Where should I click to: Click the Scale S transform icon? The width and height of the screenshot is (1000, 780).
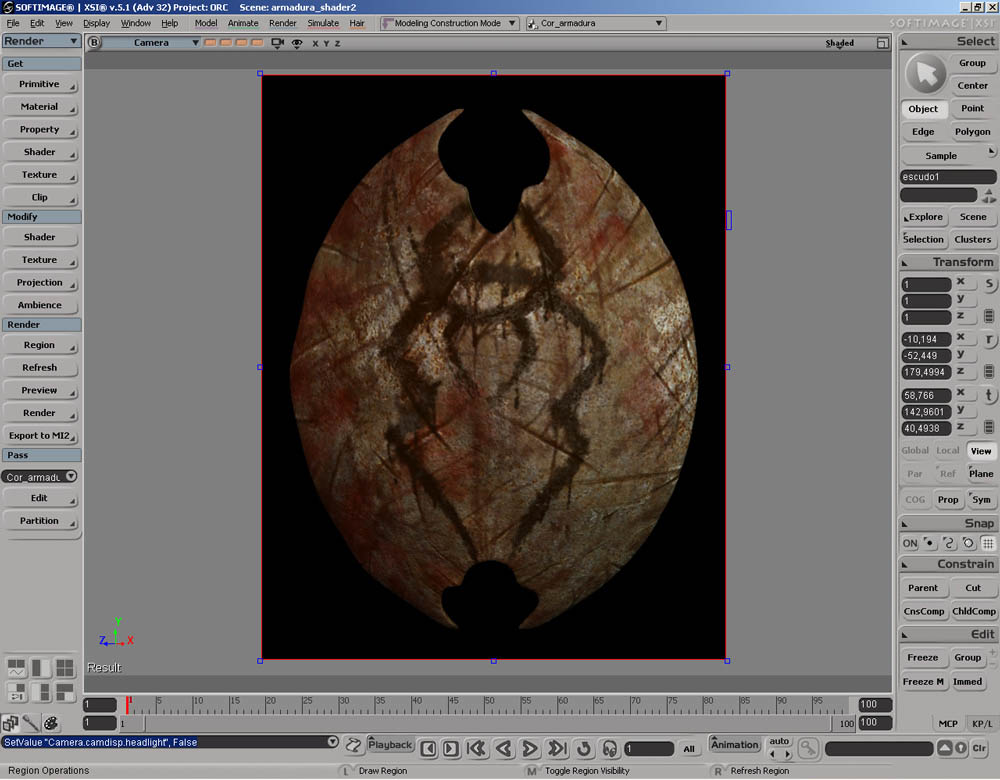(989, 285)
